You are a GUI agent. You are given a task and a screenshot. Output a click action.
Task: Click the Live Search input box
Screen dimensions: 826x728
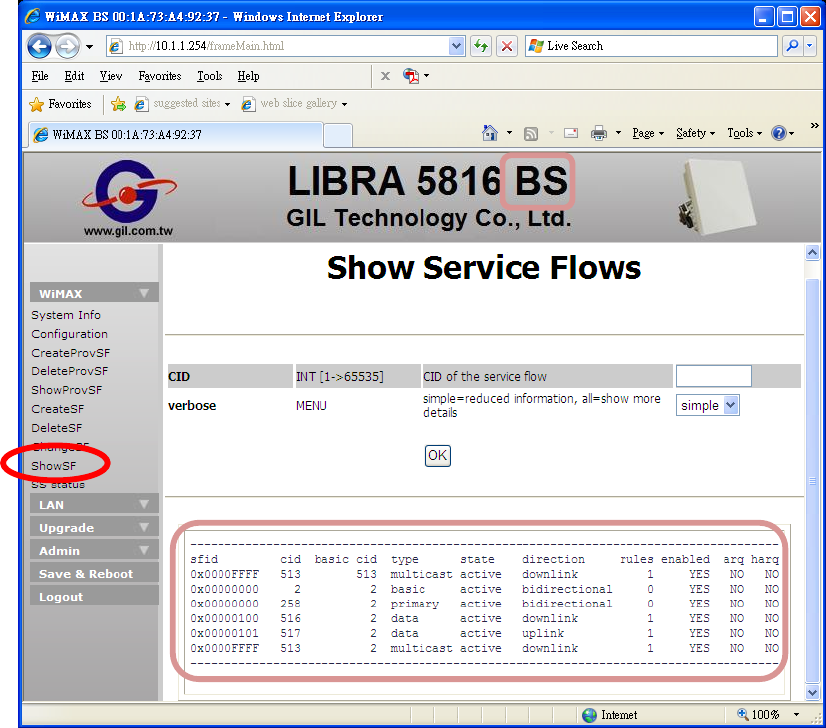pos(652,46)
